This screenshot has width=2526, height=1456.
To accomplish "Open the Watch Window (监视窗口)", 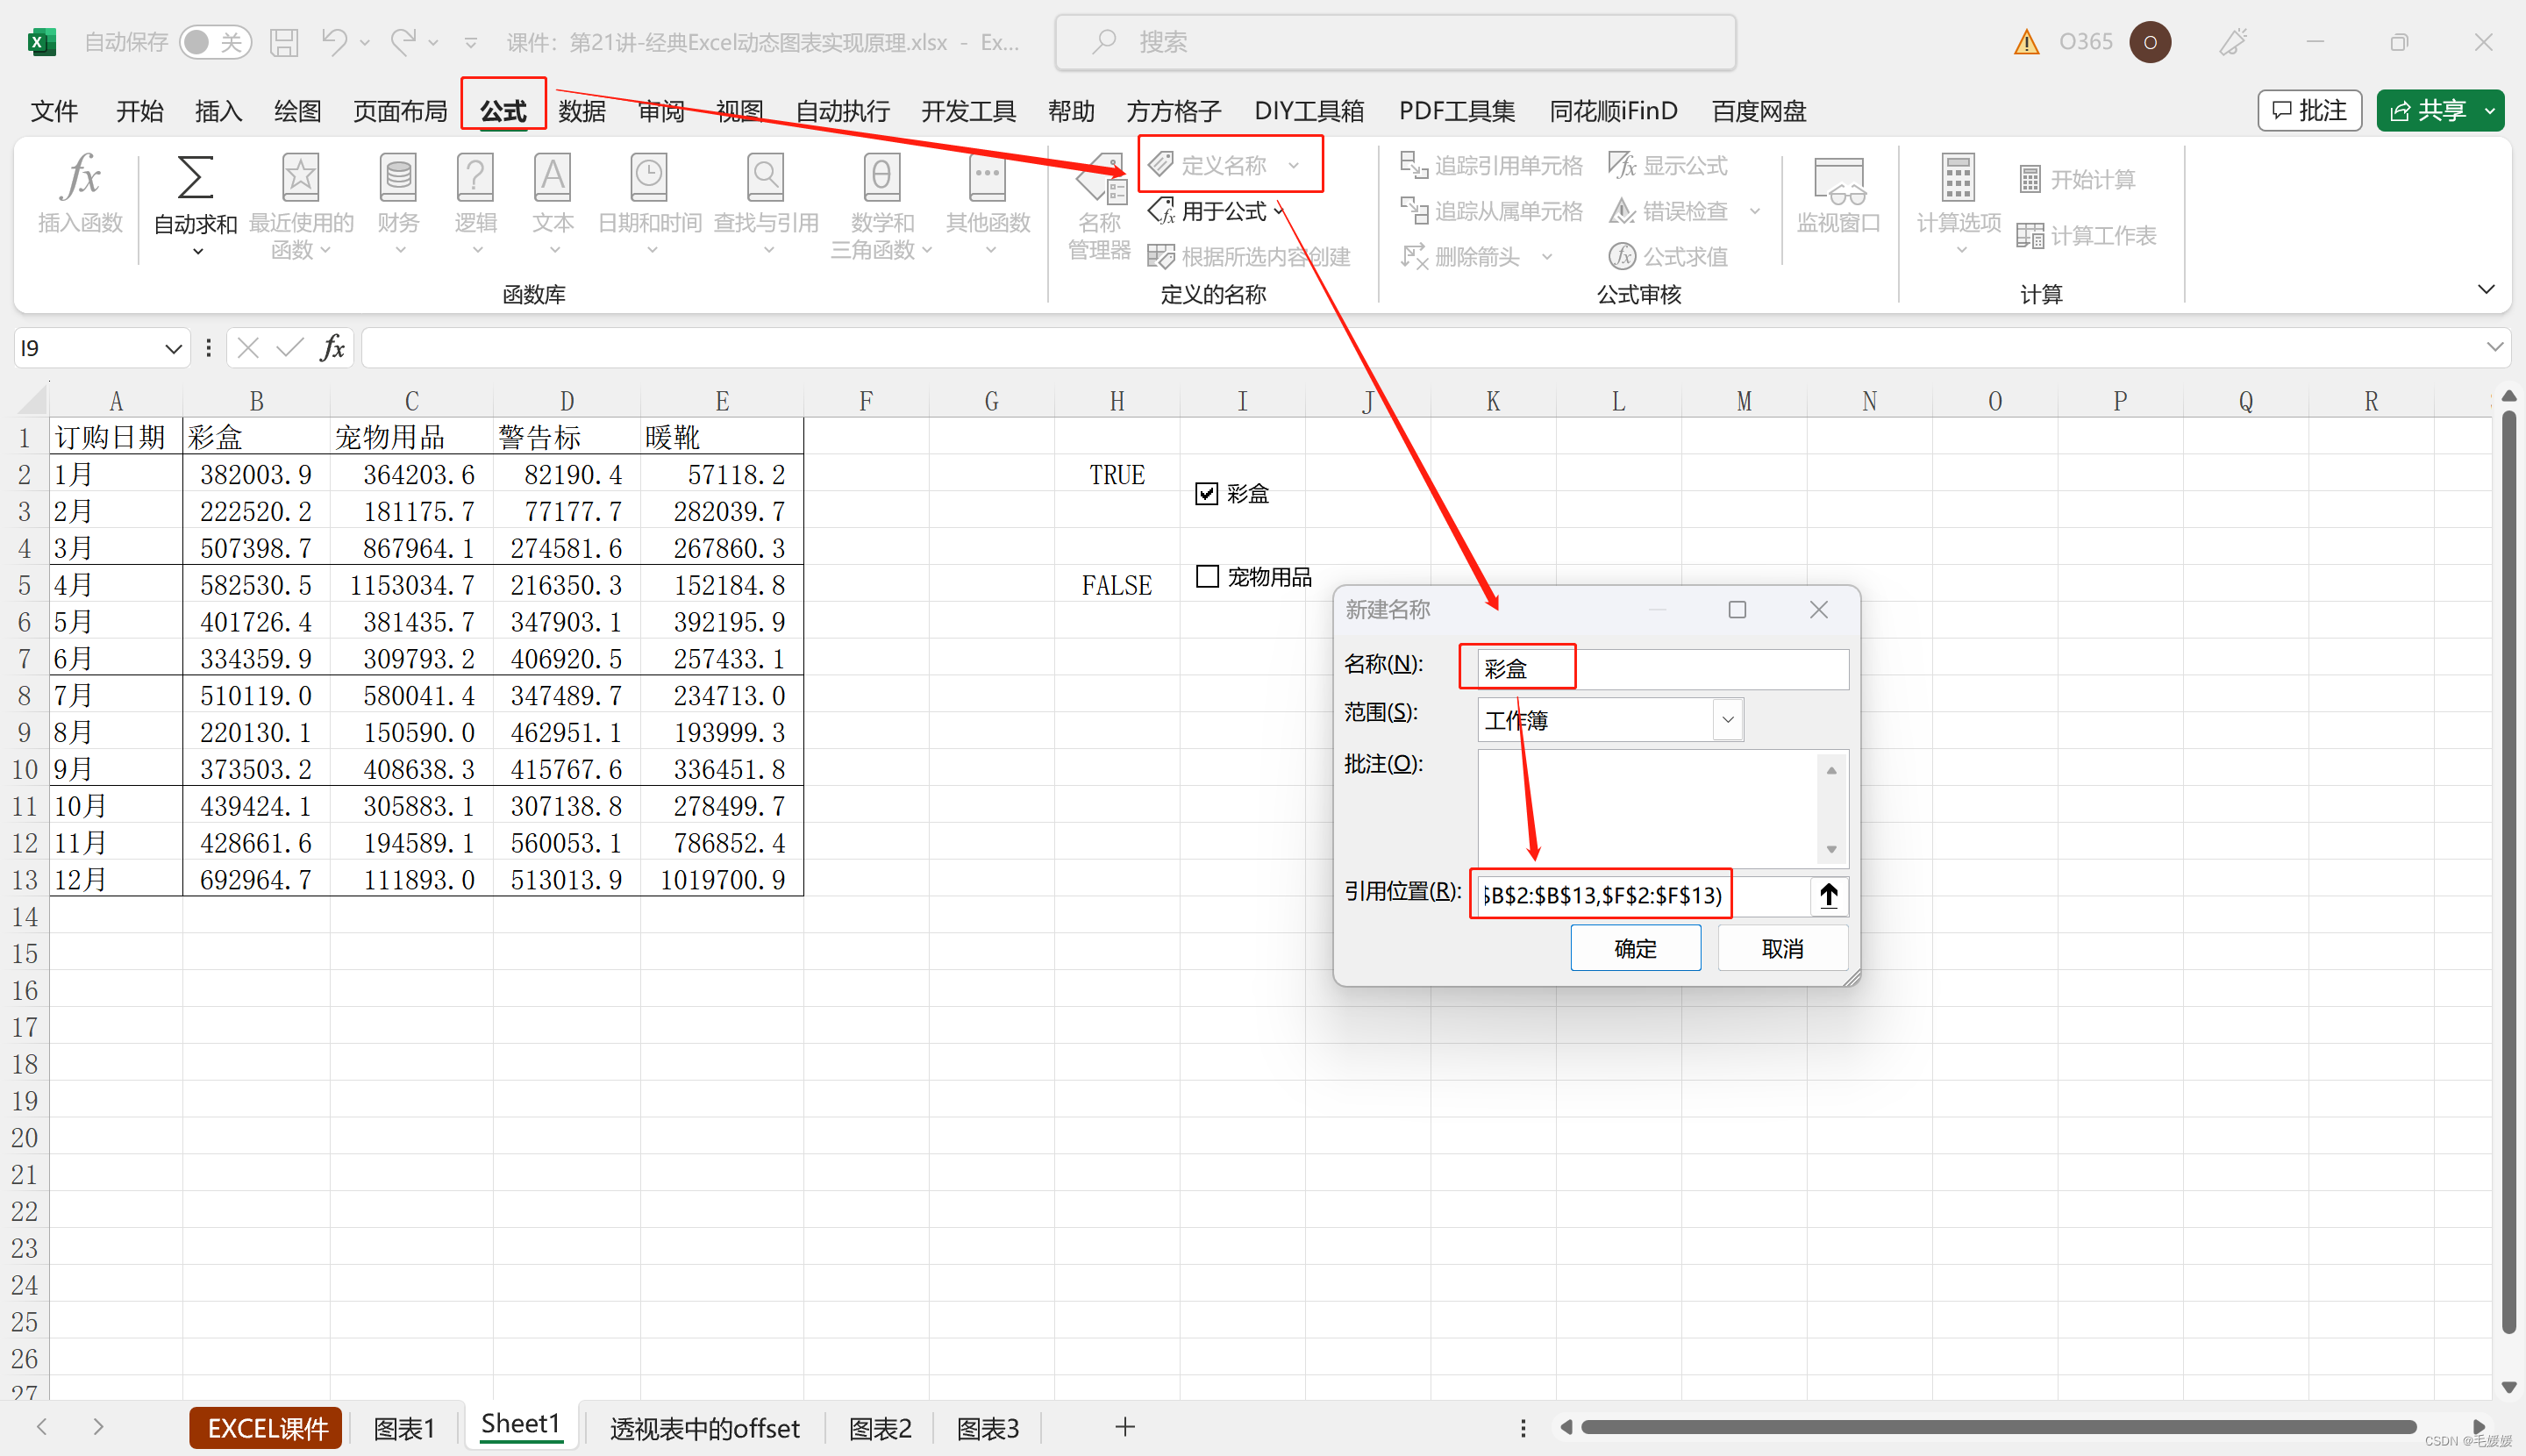I will 1838,195.
